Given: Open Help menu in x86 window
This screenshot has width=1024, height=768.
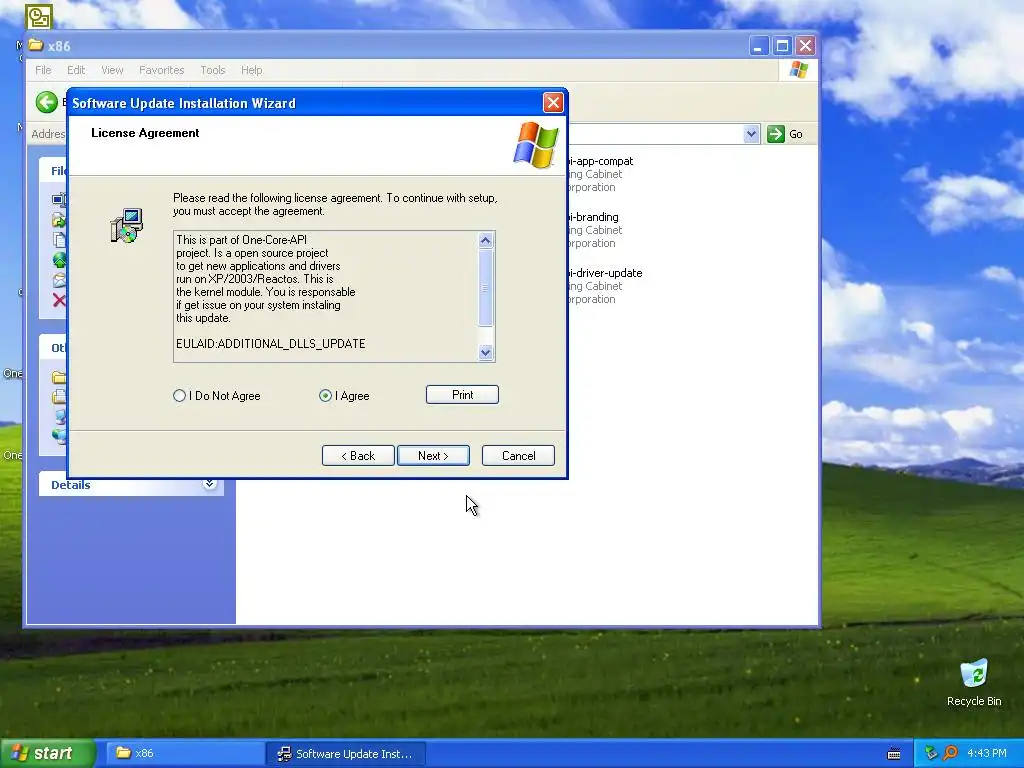Looking at the screenshot, I should (x=251, y=70).
